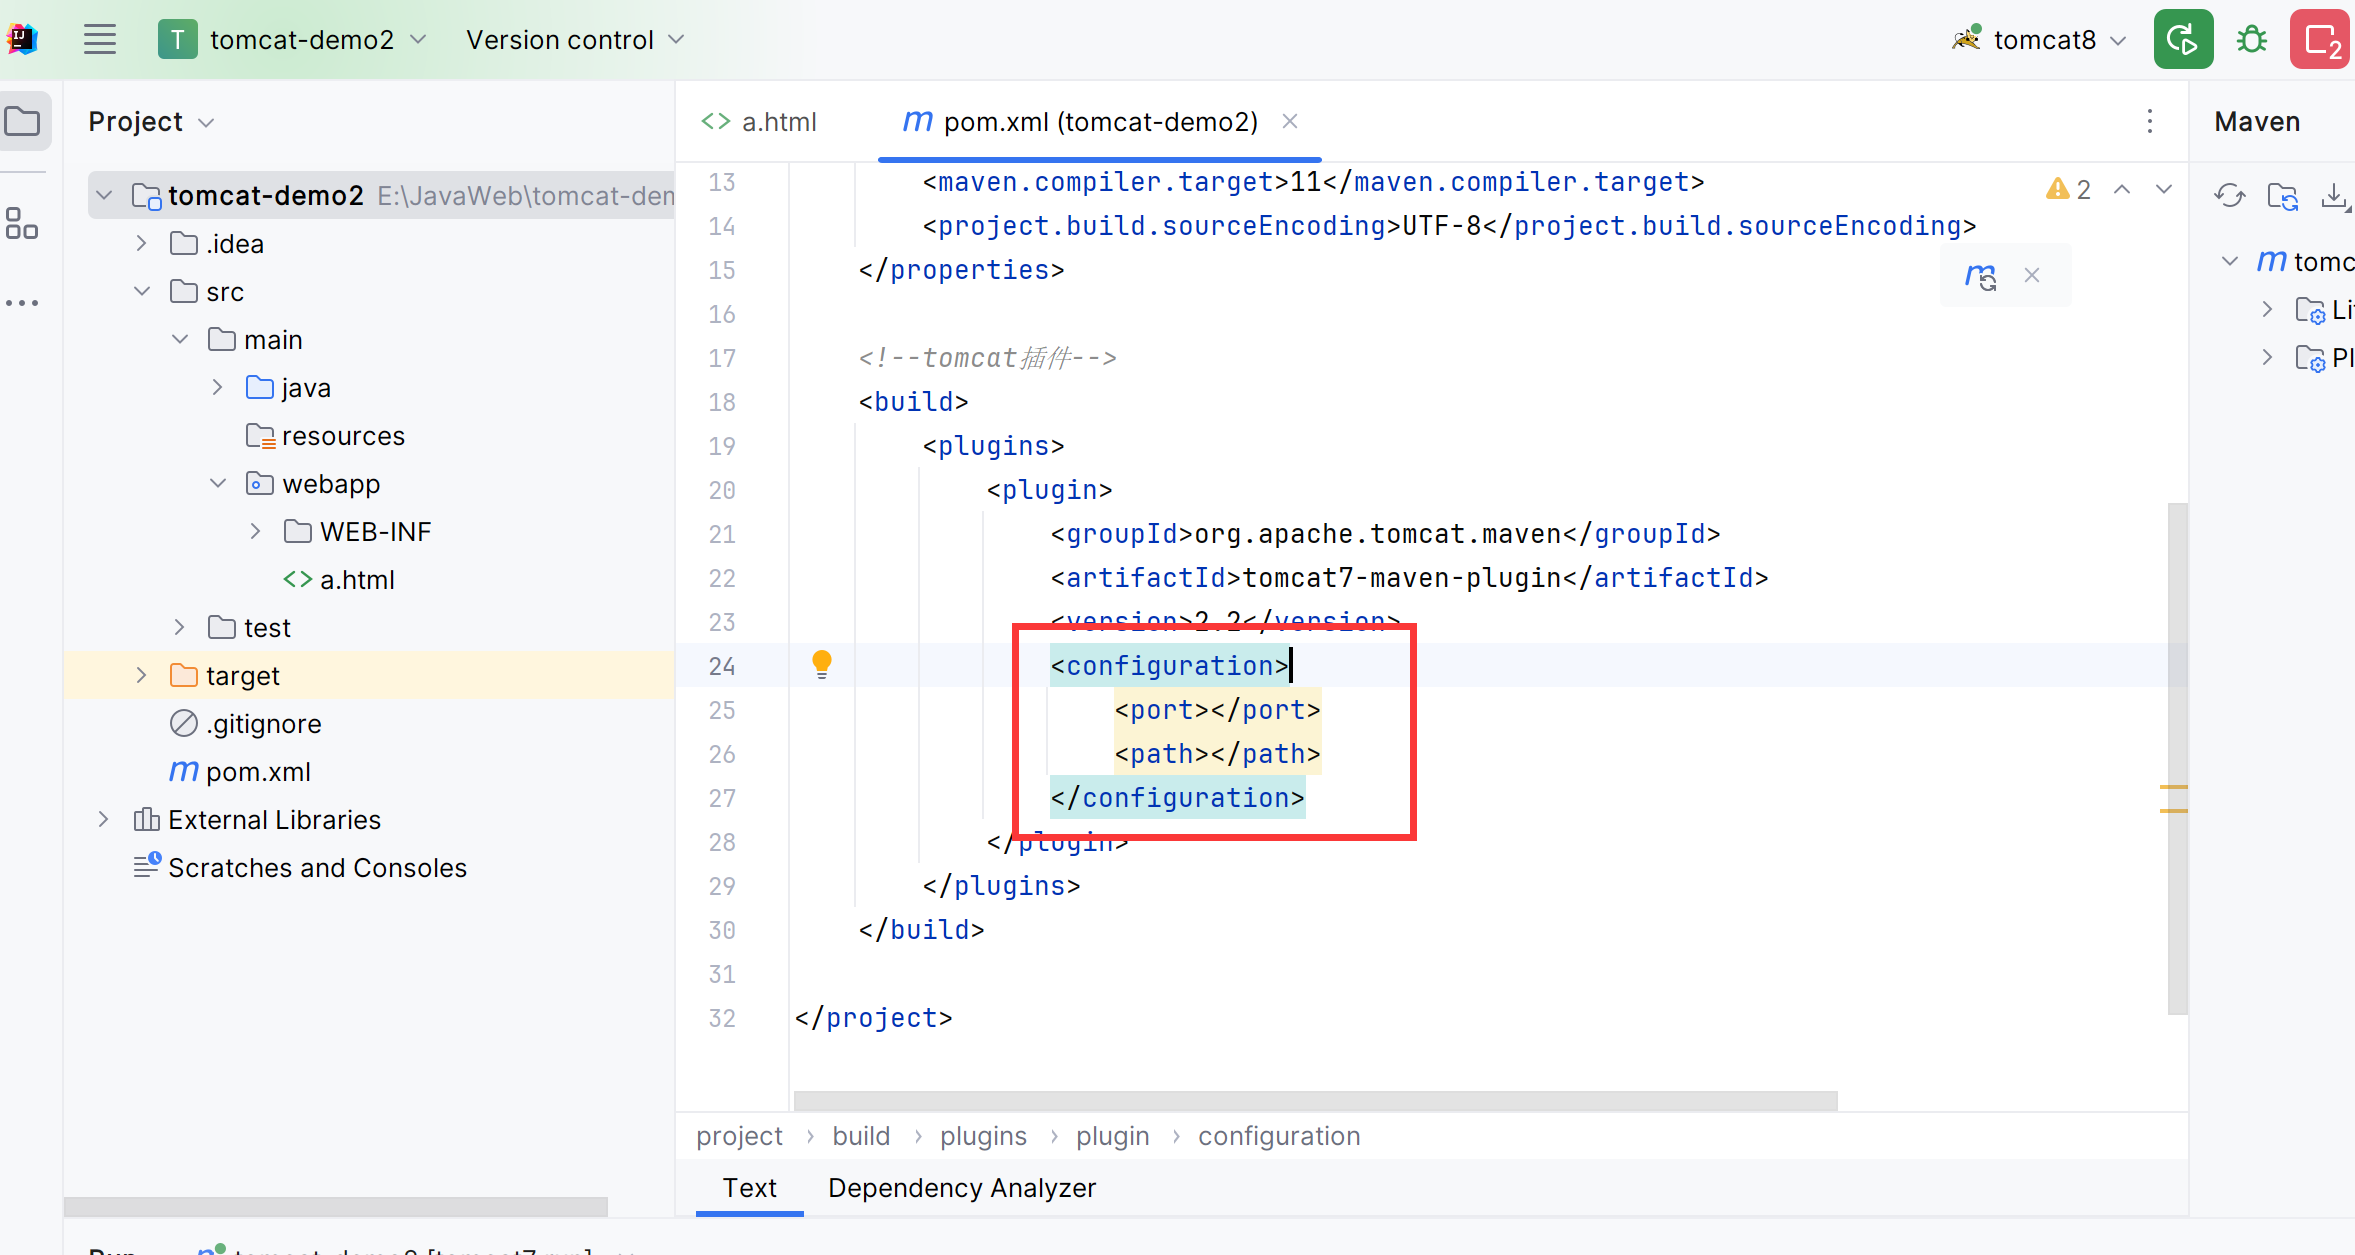Click the plugins breadcrumb
The height and width of the screenshot is (1255, 2355).
pyautogui.click(x=983, y=1136)
